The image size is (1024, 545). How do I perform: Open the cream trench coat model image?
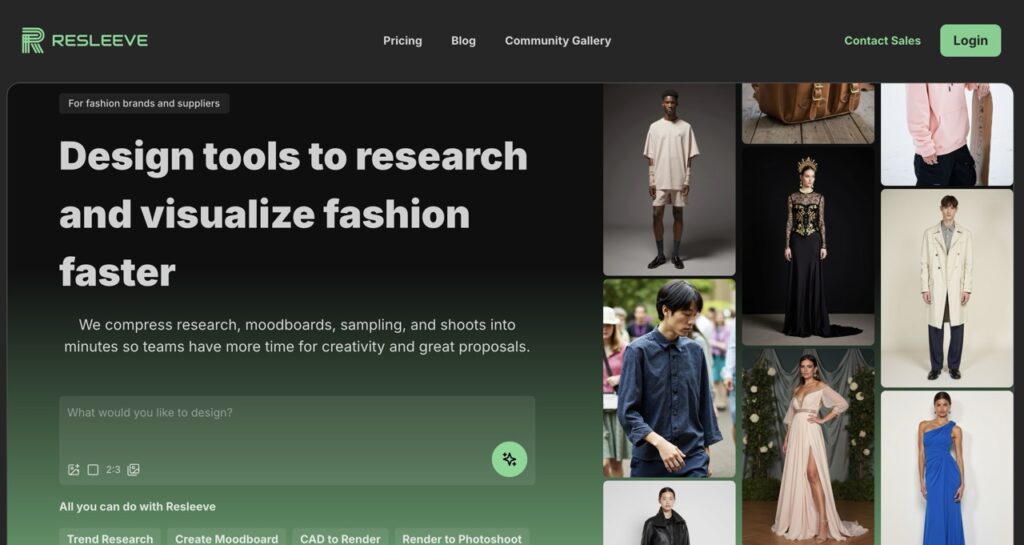click(x=947, y=288)
